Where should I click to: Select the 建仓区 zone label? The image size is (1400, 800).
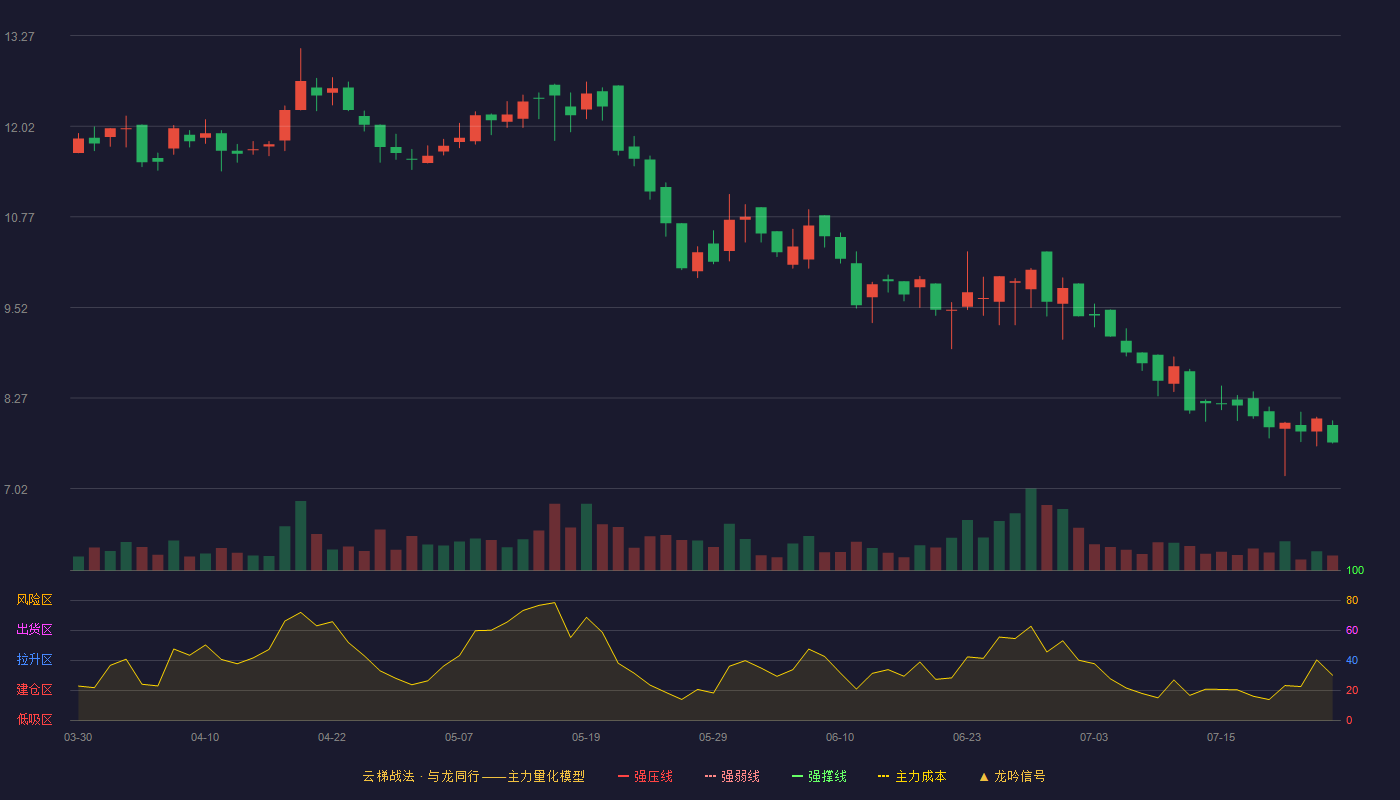[x=34, y=690]
